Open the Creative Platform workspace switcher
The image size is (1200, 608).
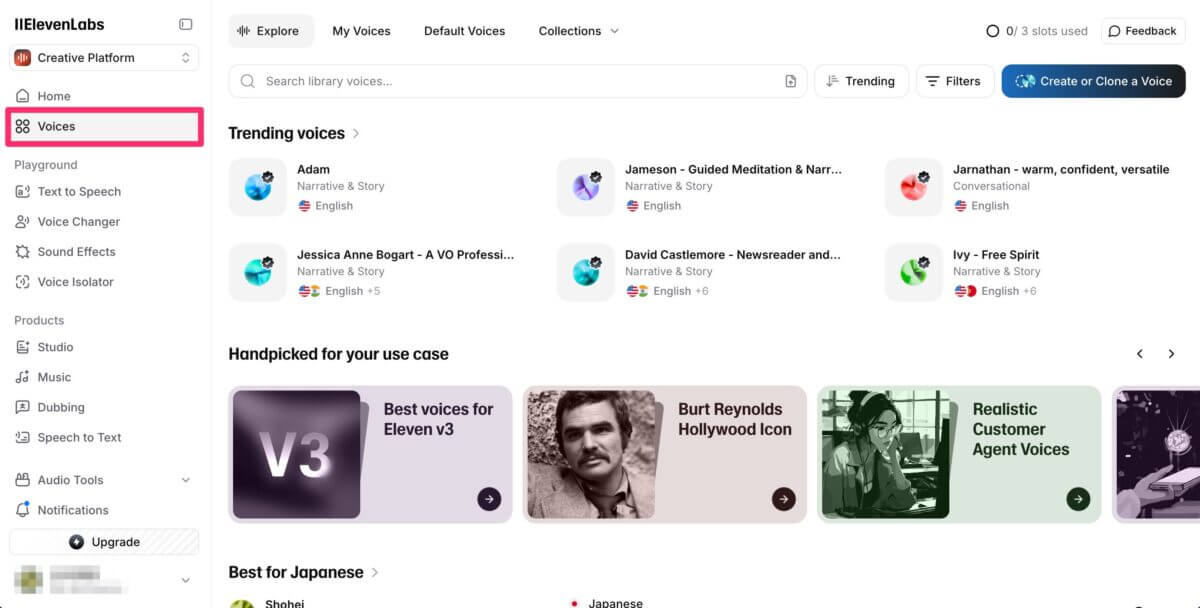[x=104, y=58]
